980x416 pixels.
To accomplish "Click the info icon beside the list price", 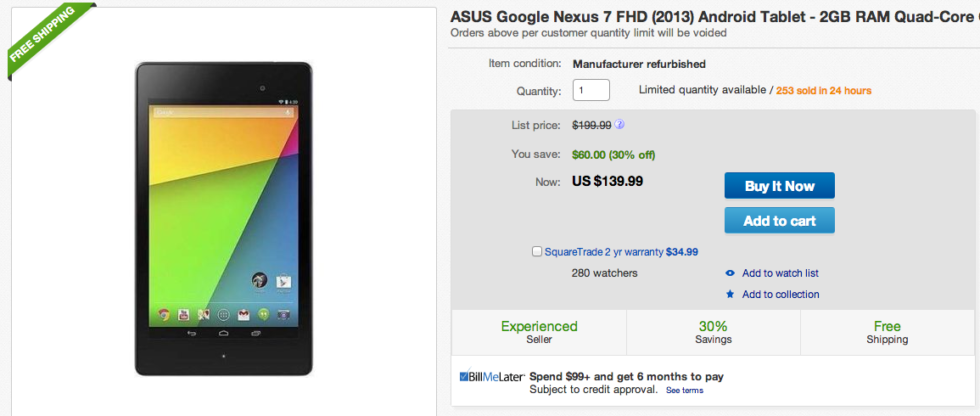I will 620,125.
